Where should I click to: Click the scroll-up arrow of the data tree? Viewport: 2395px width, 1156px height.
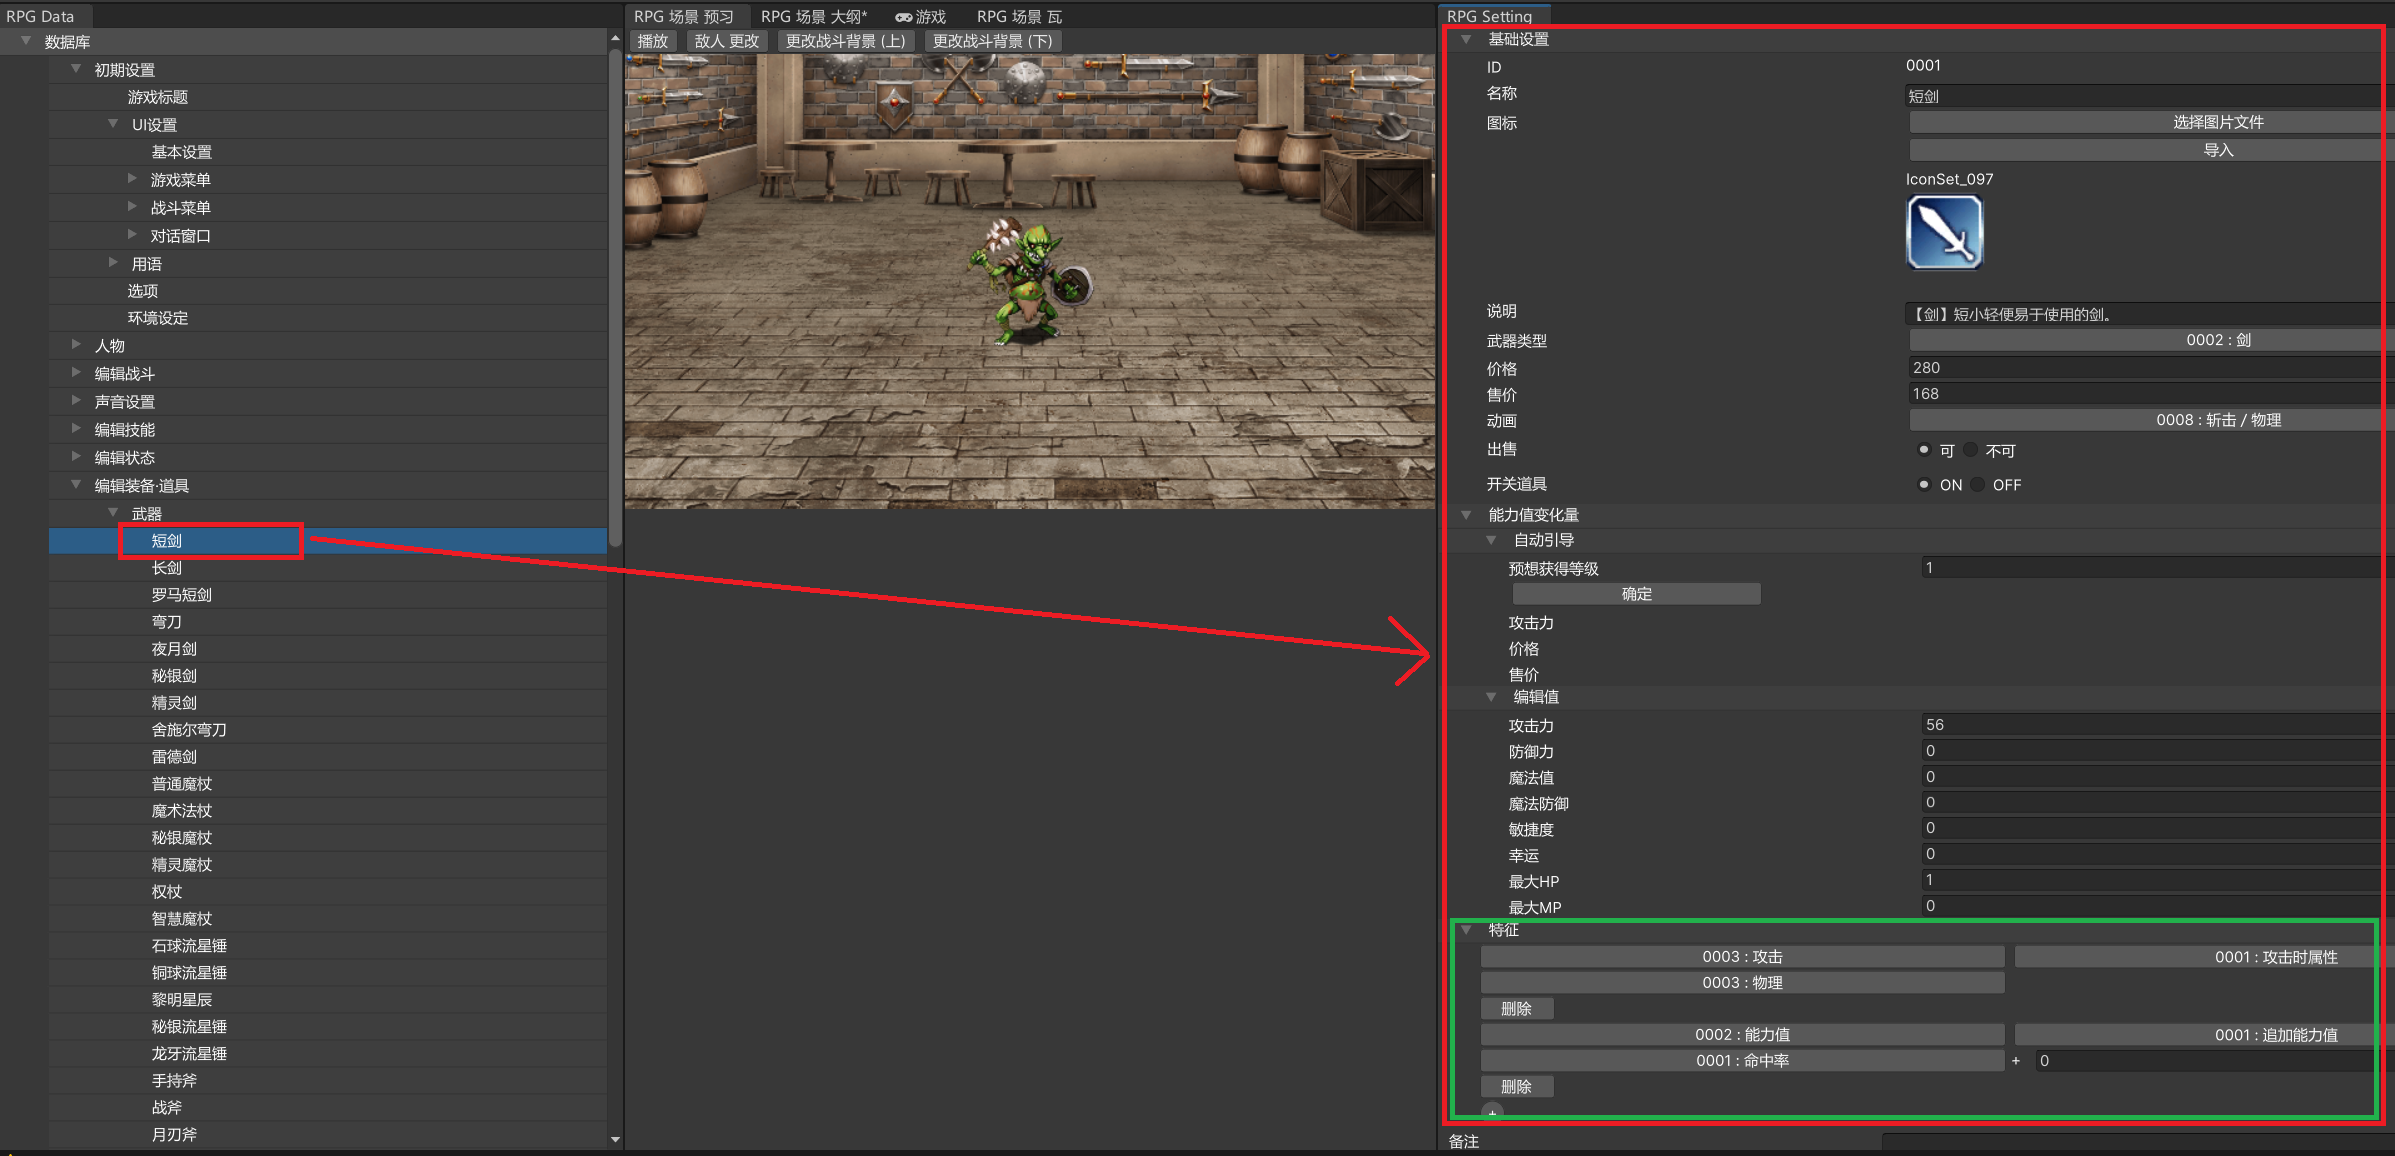(x=615, y=38)
